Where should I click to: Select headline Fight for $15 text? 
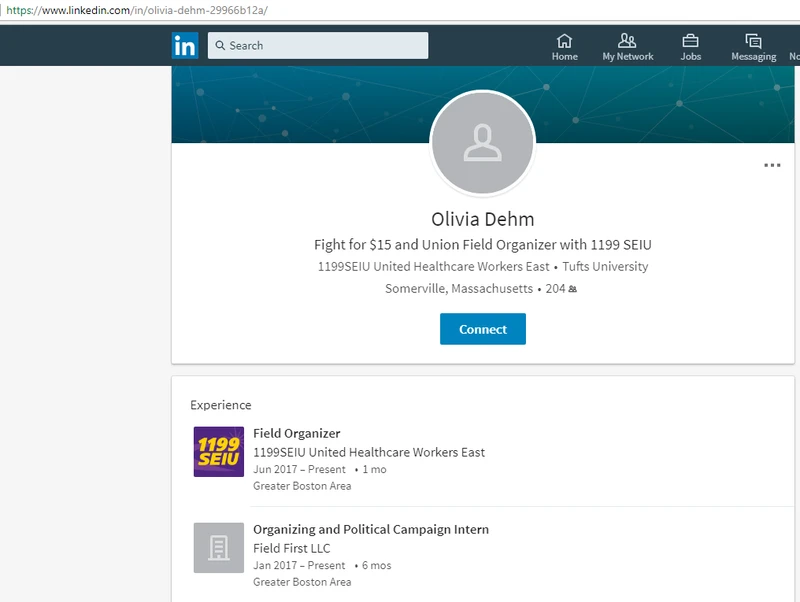pyautogui.click(x=483, y=245)
